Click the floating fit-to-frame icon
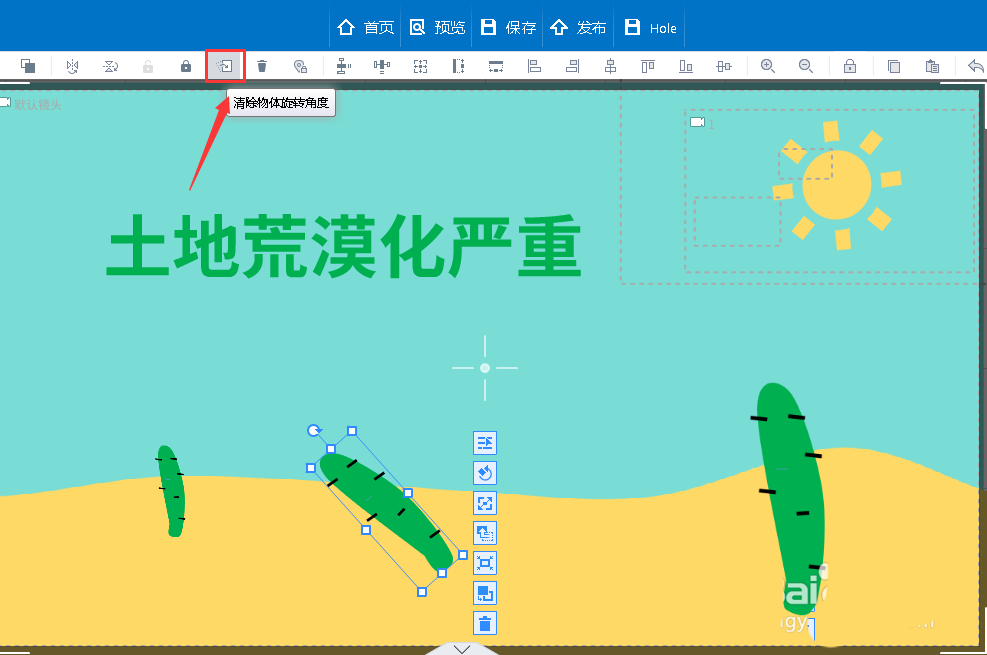987x655 pixels. point(485,563)
